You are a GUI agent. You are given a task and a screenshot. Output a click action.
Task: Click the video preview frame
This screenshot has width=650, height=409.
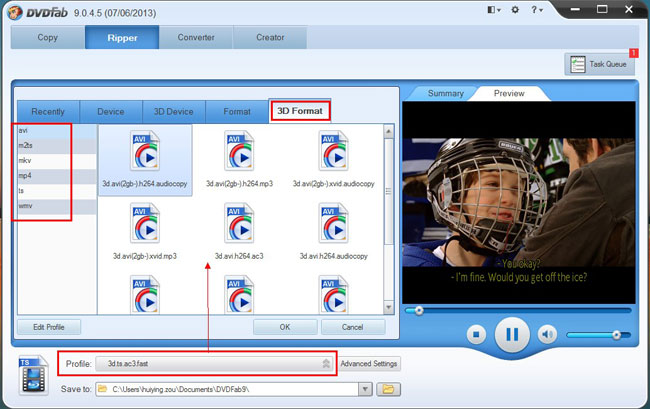pos(519,202)
